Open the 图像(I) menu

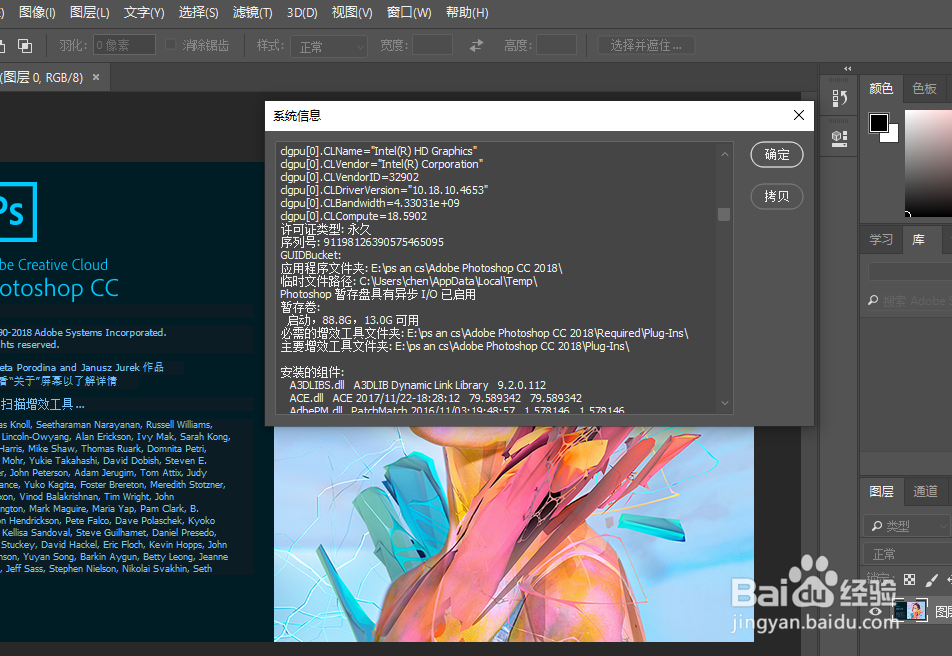click(37, 12)
